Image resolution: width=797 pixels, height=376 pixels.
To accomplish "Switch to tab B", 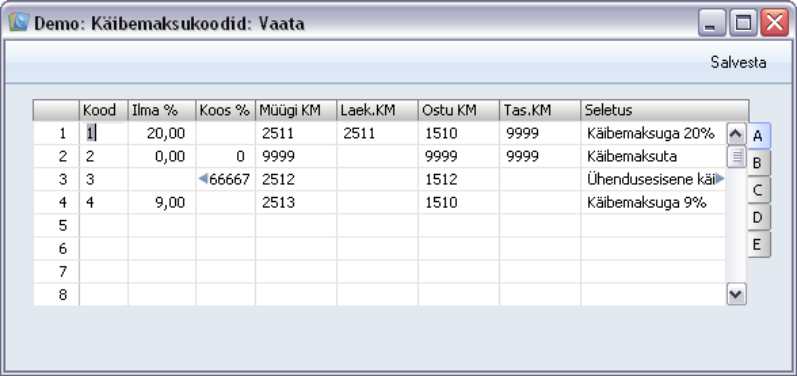I will coord(758,163).
